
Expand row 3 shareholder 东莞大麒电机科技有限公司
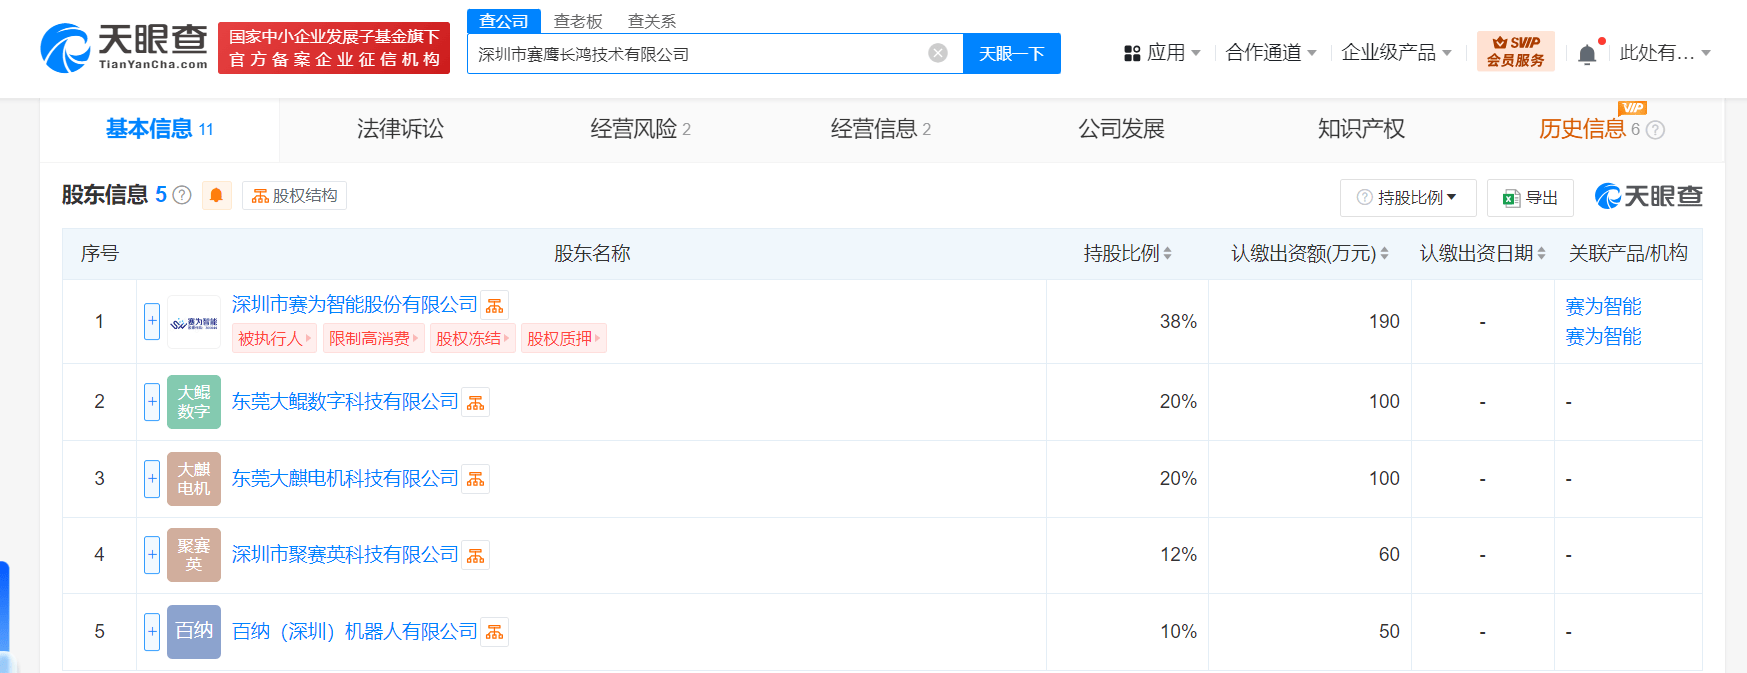click(x=152, y=479)
